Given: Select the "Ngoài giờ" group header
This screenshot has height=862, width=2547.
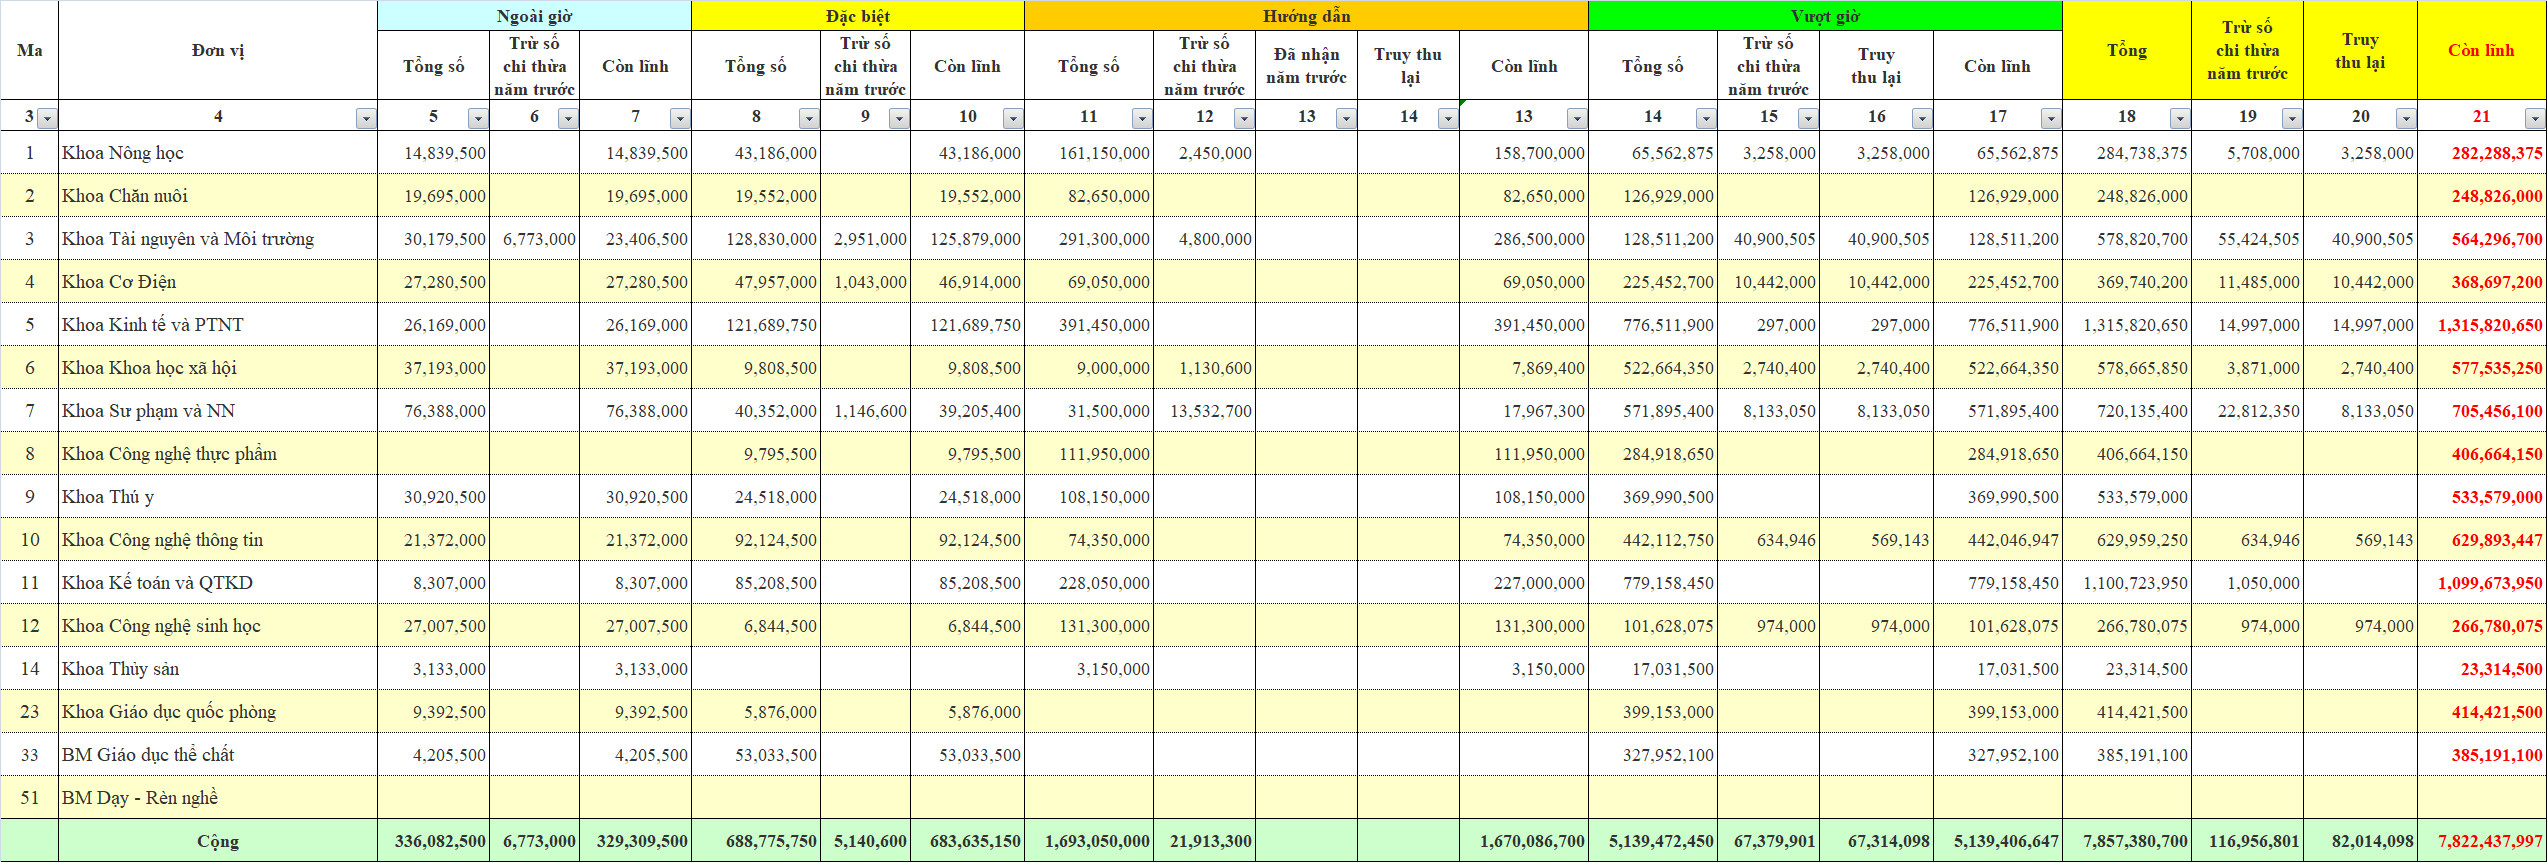Looking at the screenshot, I should (534, 16).
